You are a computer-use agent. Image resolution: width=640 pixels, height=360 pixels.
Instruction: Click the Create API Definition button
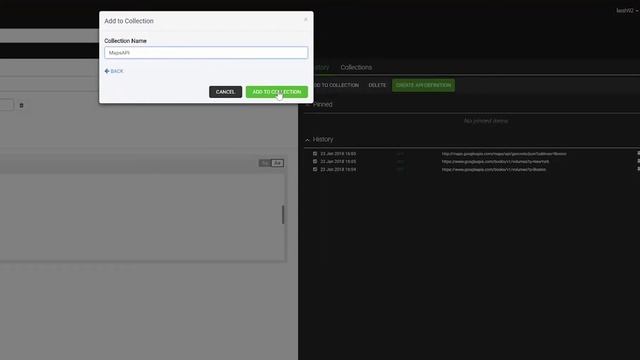click(423, 85)
